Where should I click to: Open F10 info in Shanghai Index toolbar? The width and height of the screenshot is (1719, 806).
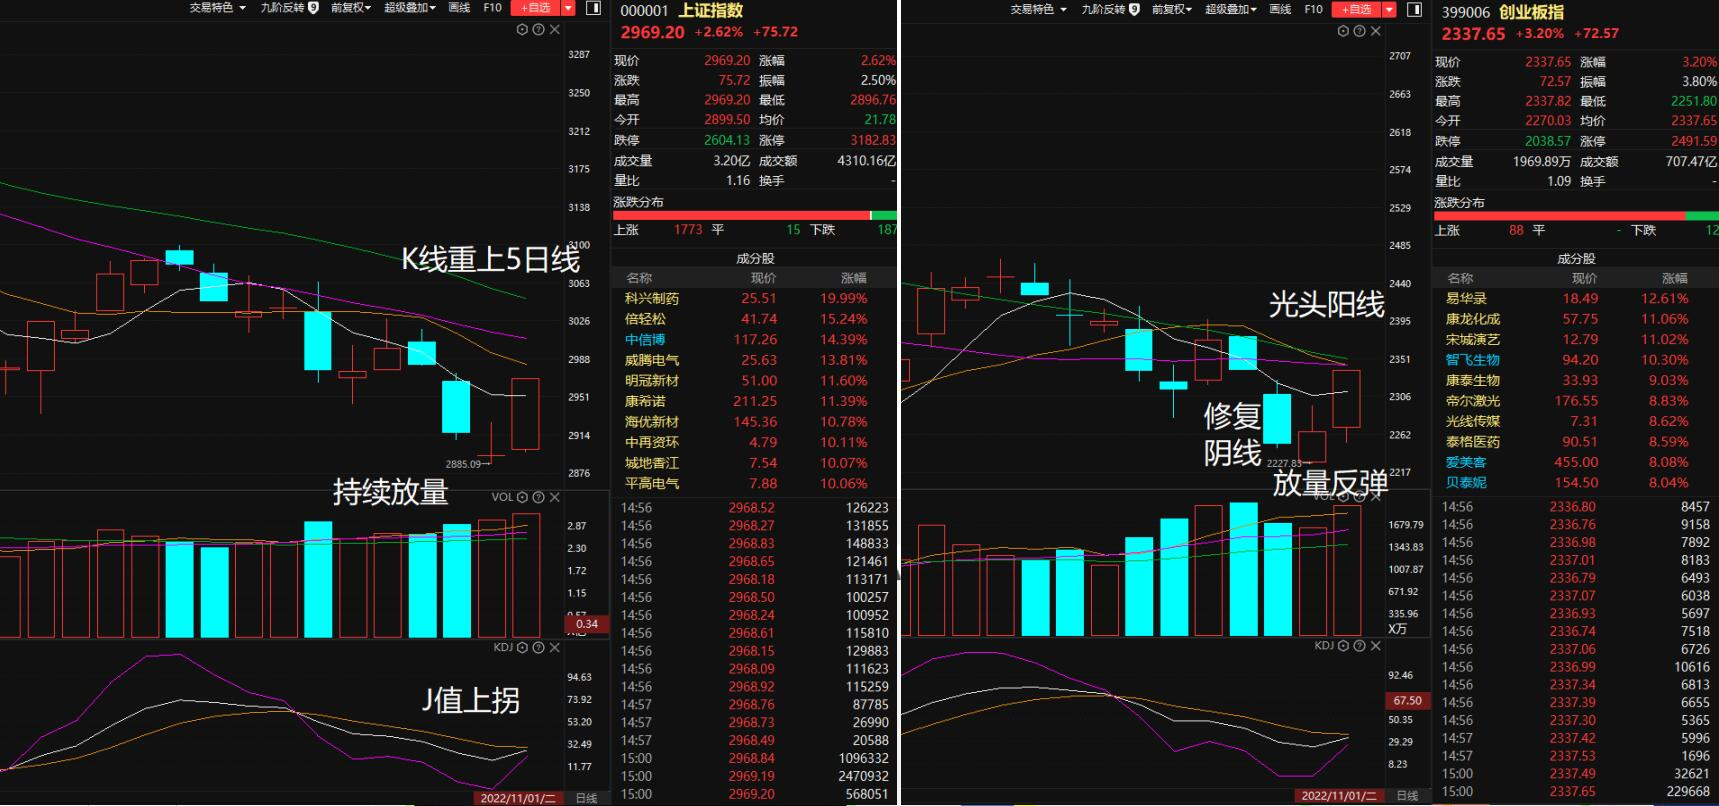[492, 8]
